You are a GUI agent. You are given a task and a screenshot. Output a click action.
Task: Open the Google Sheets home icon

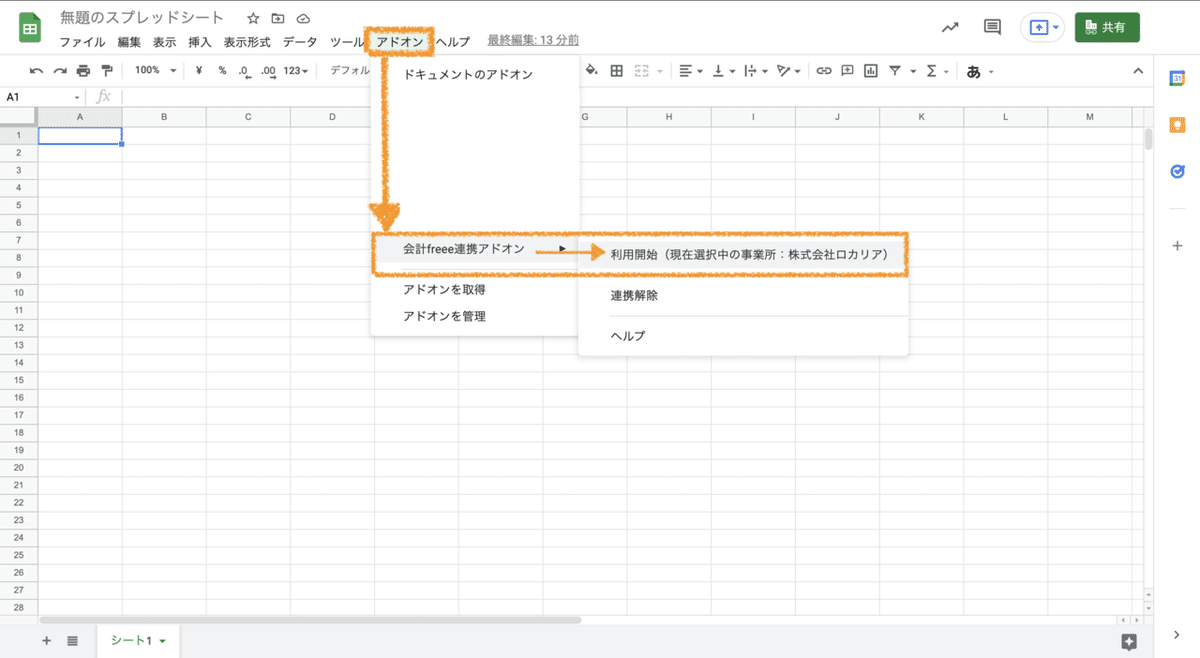(x=30, y=29)
